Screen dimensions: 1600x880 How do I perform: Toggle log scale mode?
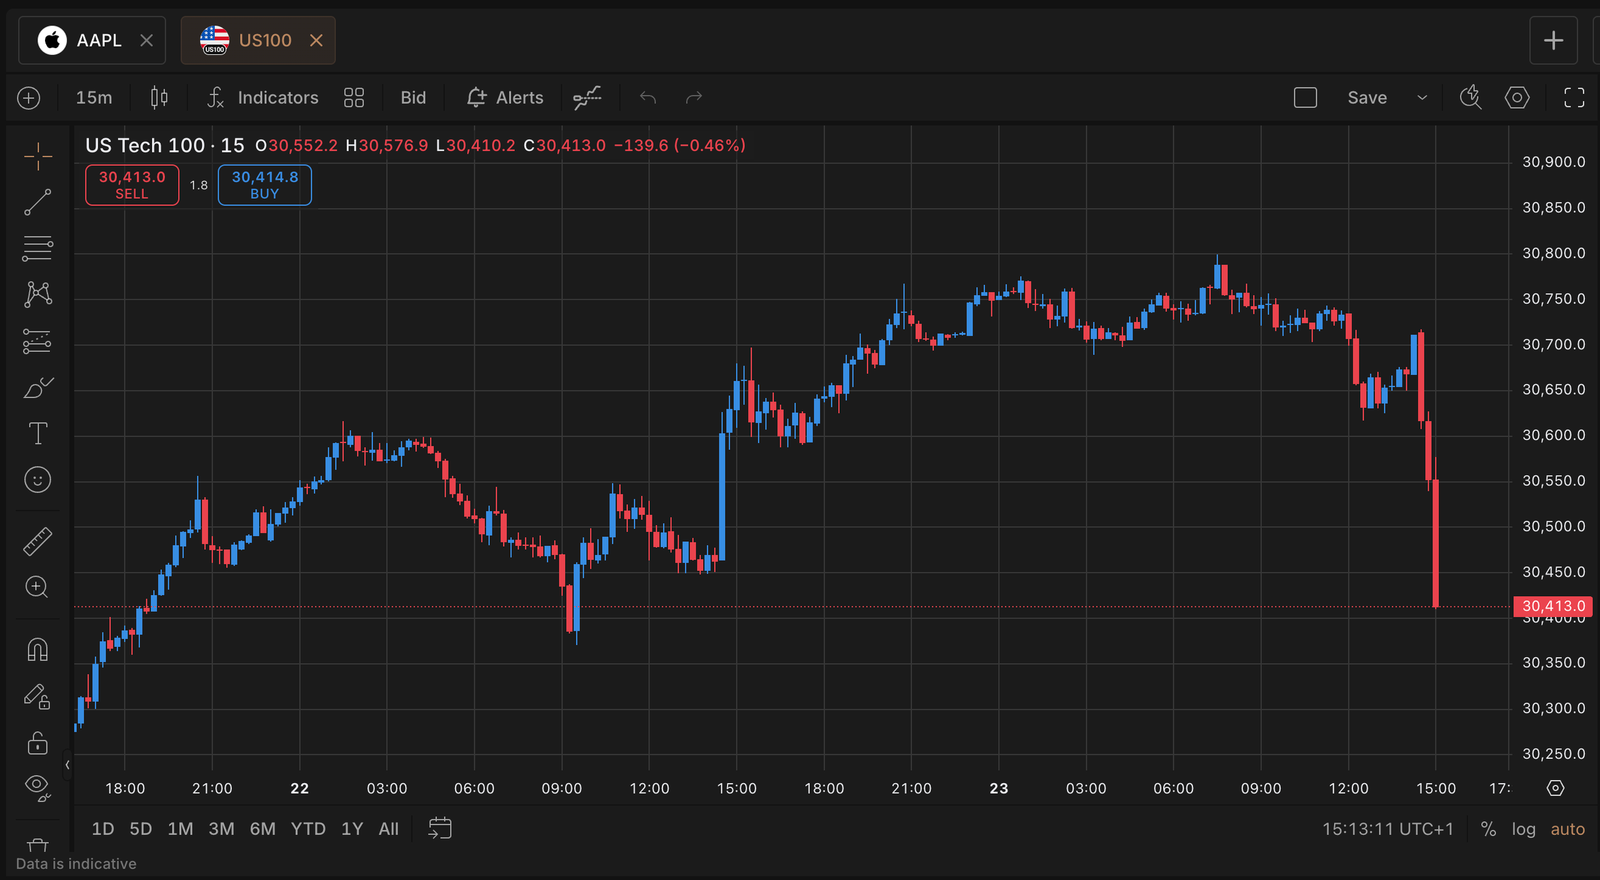click(1523, 829)
